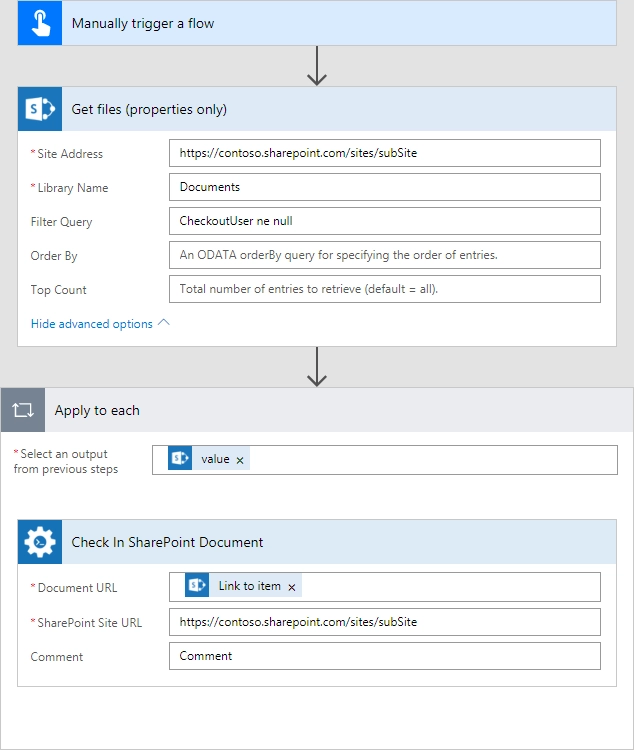Screen dimensions: 634x750
Task: Remove the value token with its x
Action: click(x=240, y=460)
